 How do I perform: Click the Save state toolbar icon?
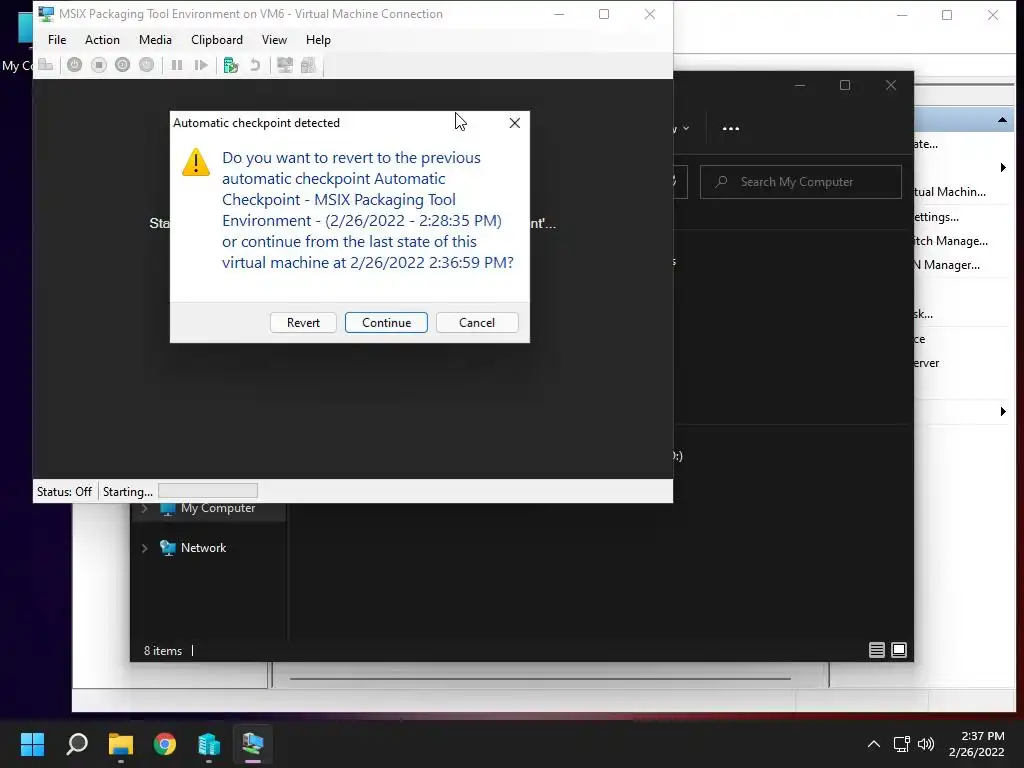pos(146,65)
